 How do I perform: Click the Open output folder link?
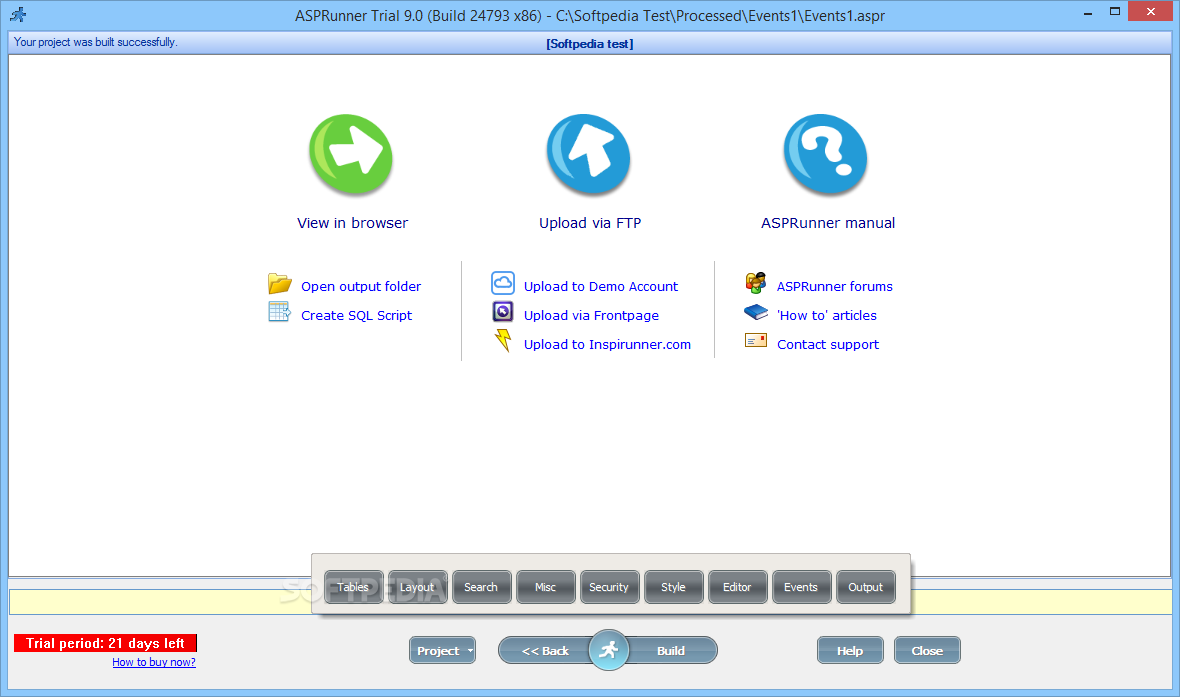(x=361, y=286)
